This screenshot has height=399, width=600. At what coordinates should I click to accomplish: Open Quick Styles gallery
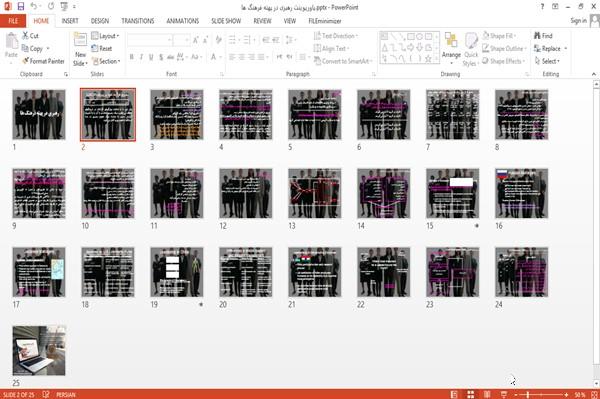click(x=471, y=49)
